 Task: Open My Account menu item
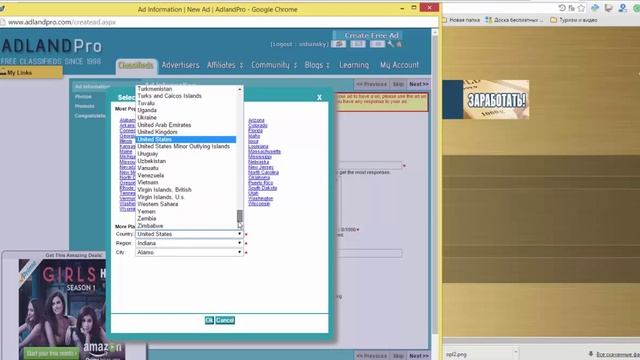point(399,65)
